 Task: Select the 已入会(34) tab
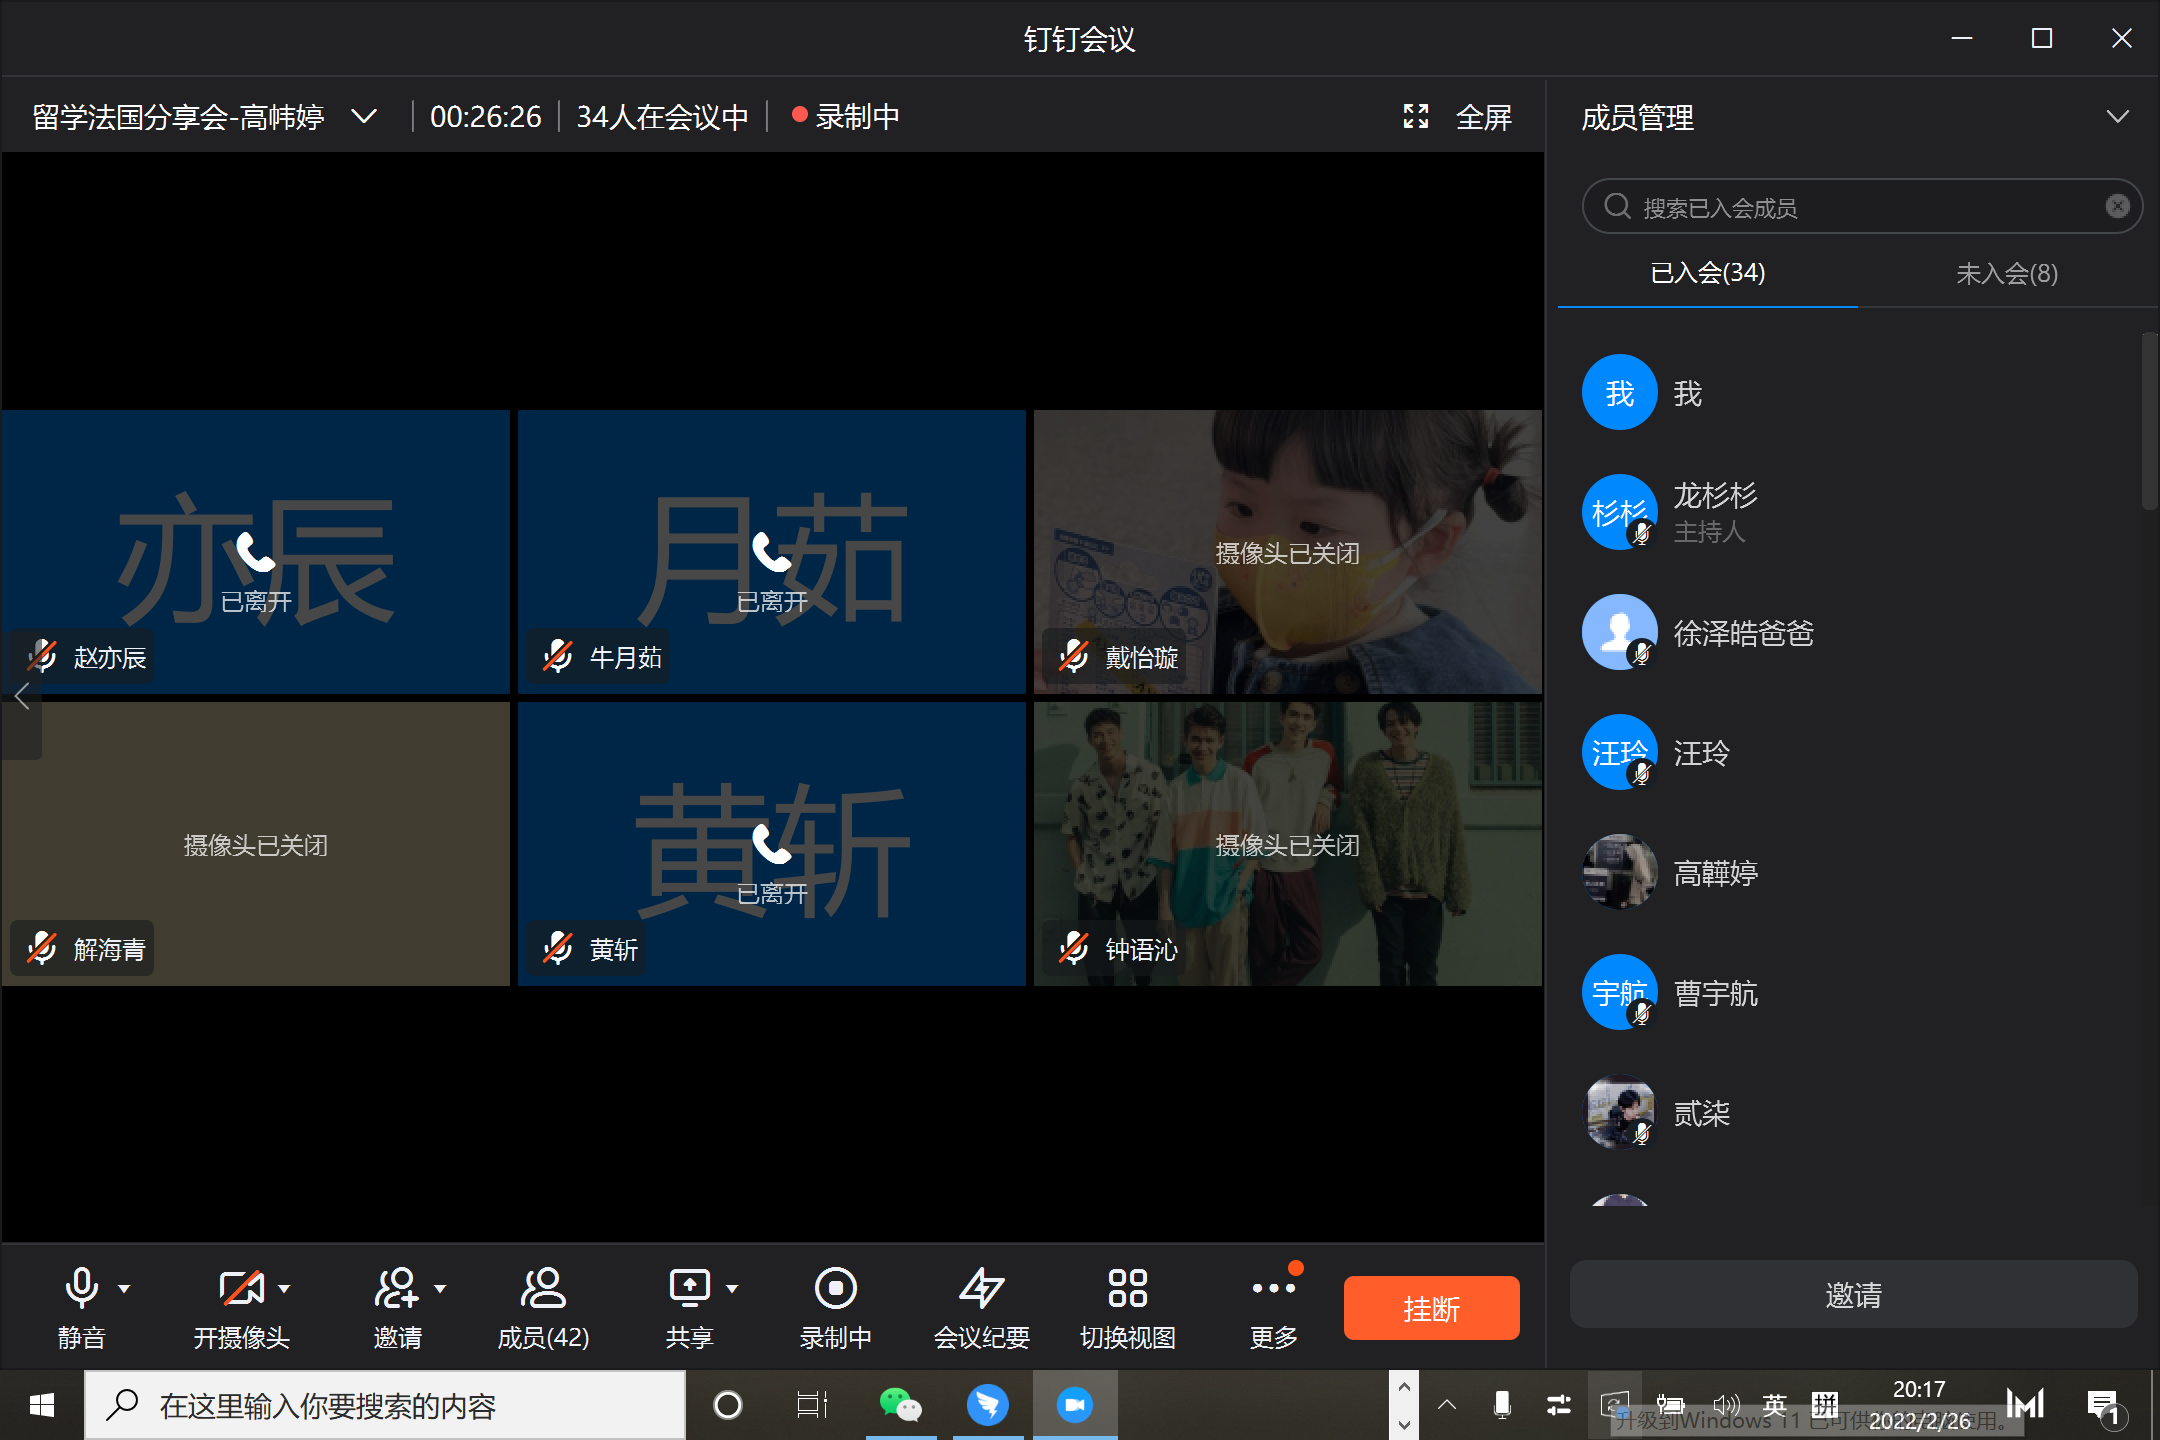coord(1707,273)
